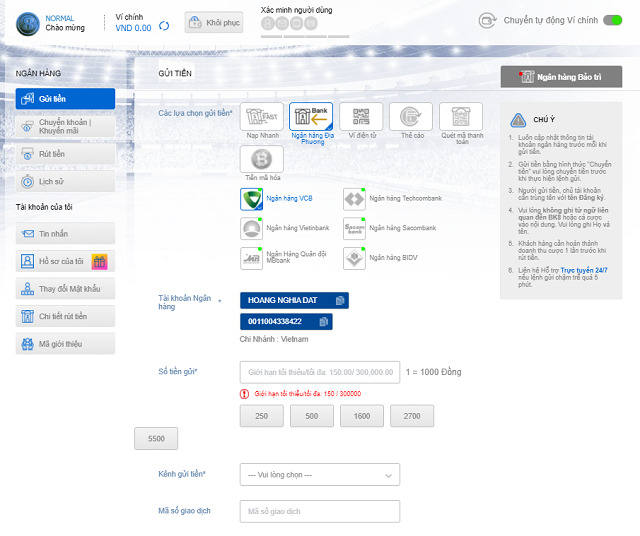Open the Kênh gửi tiền dropdown
The width and height of the screenshot is (640, 536).
[x=320, y=475]
